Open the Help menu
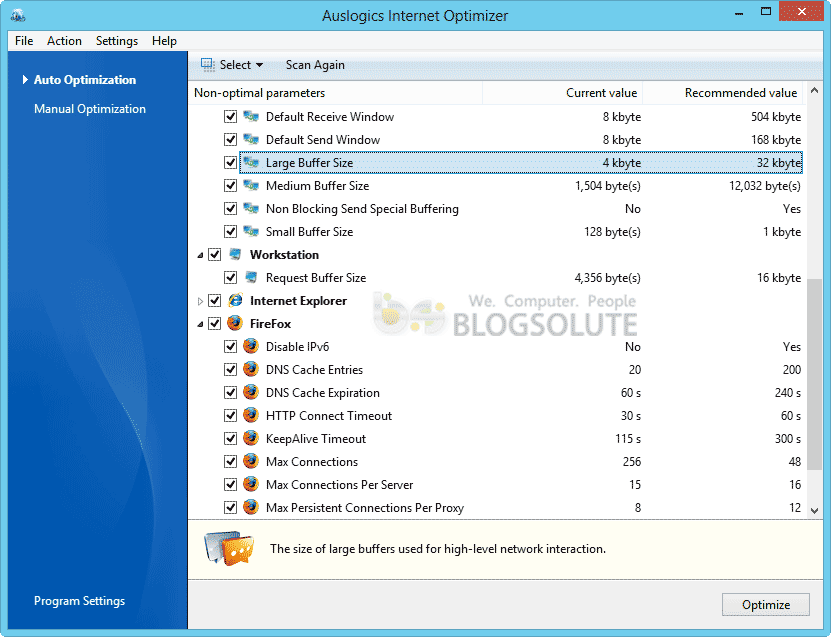 [x=164, y=41]
